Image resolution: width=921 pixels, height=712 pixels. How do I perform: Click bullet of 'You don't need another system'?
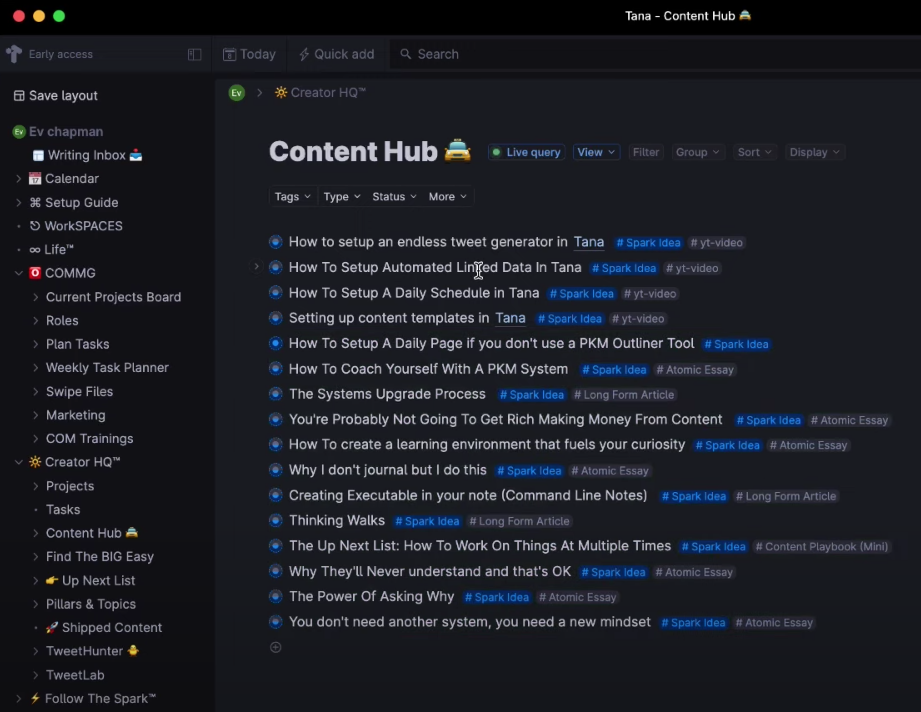click(275, 622)
